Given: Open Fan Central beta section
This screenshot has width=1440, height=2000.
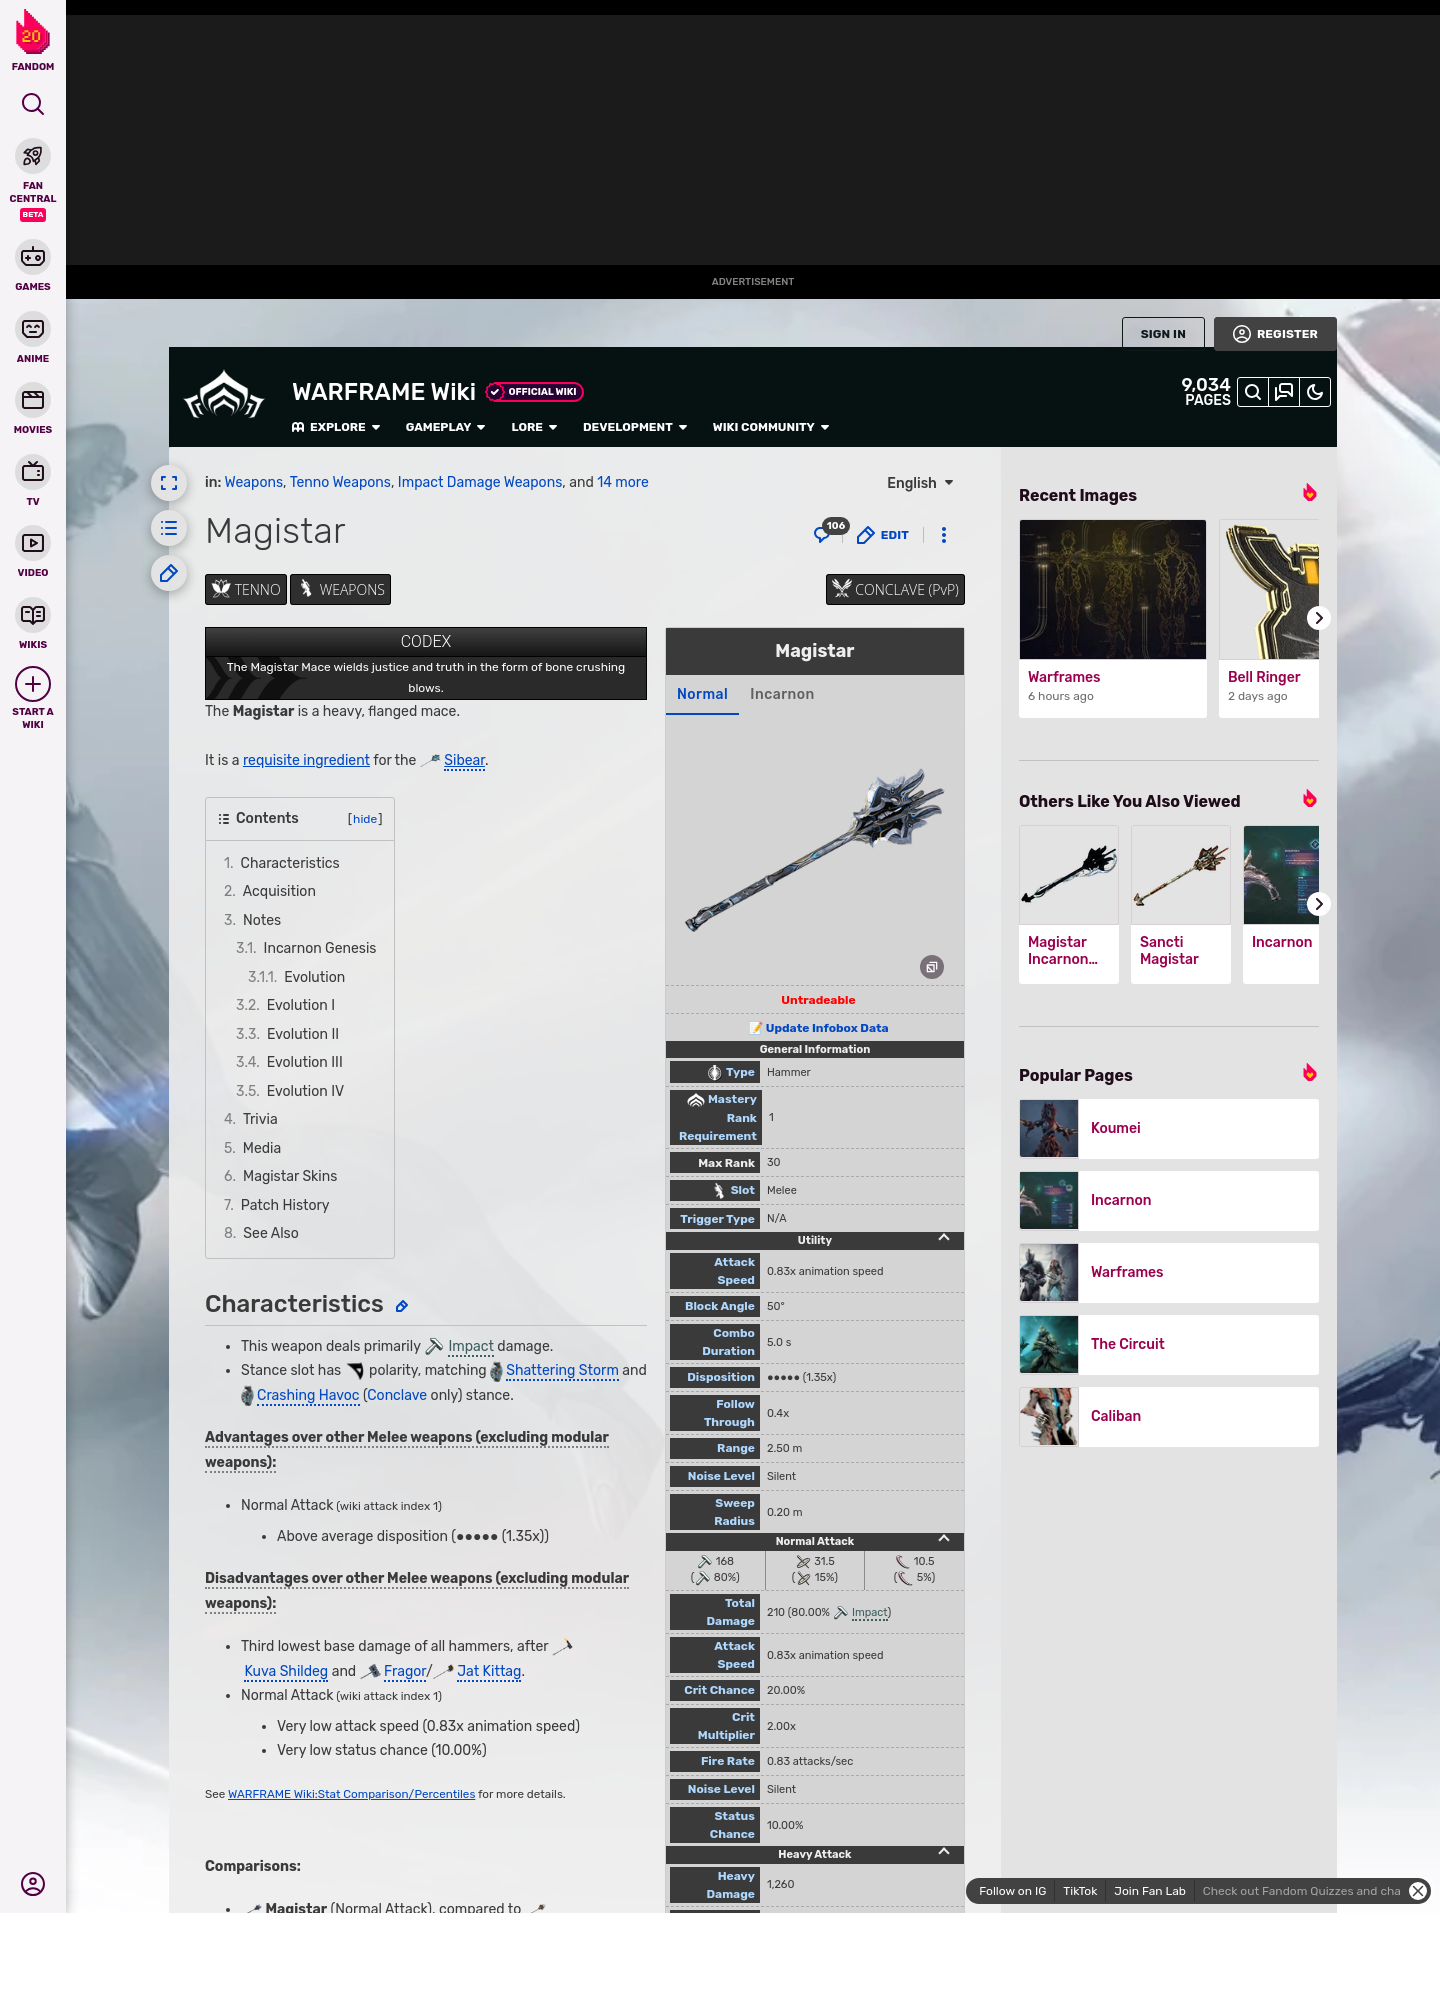Looking at the screenshot, I should [33, 180].
